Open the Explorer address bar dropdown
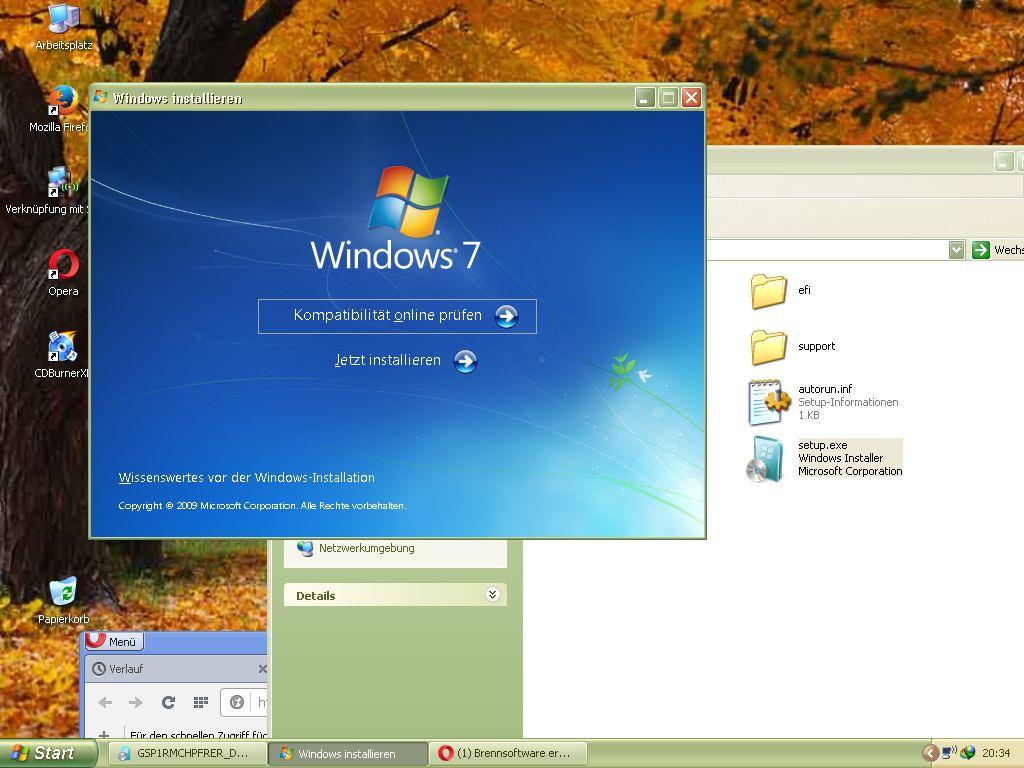This screenshot has height=768, width=1024. click(x=956, y=249)
